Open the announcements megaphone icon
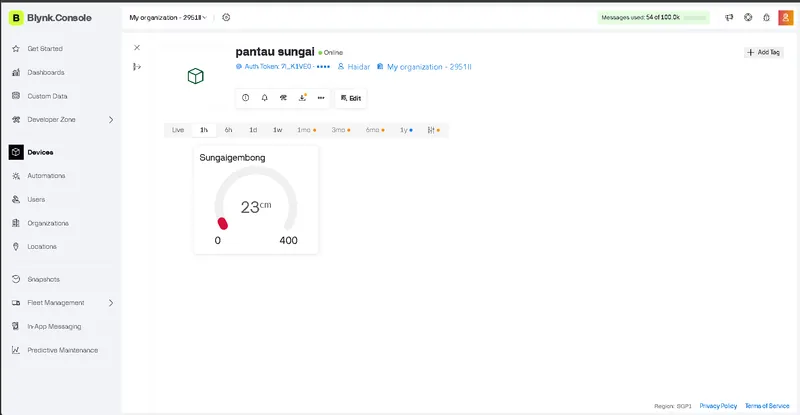This screenshot has height=415, width=800. click(x=729, y=17)
